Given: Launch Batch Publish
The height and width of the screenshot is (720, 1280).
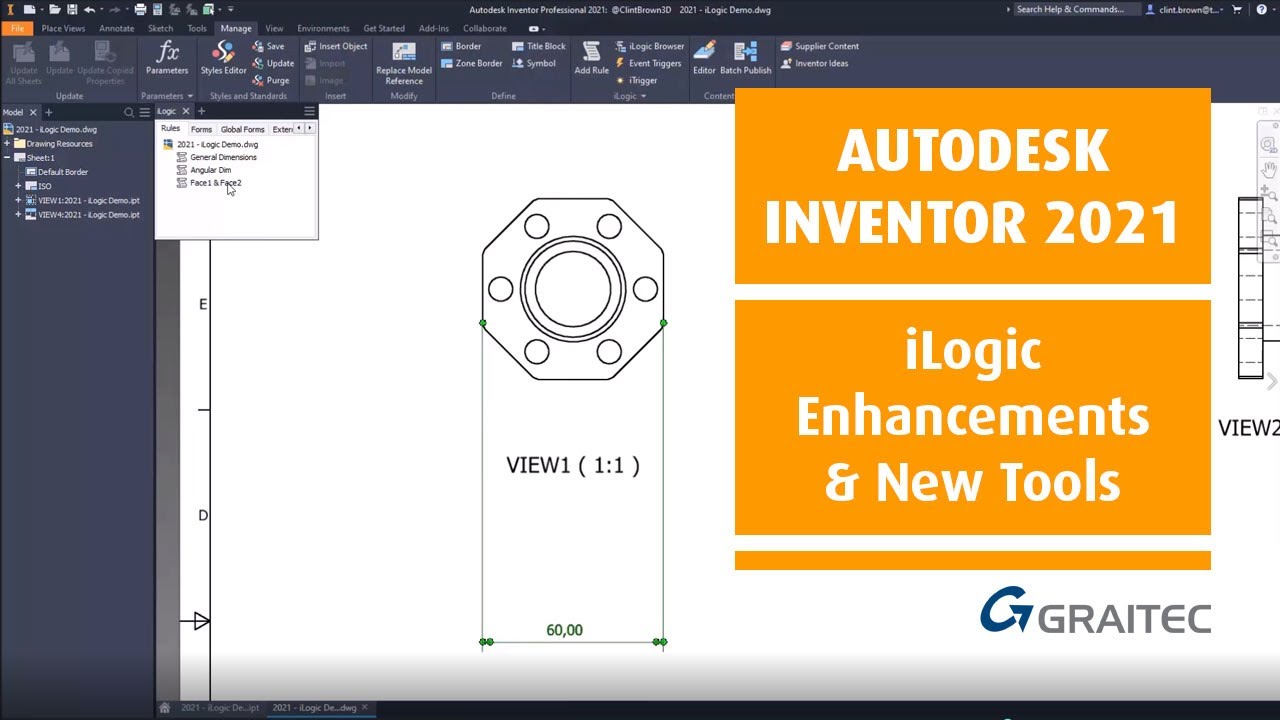Looking at the screenshot, I should (746, 59).
